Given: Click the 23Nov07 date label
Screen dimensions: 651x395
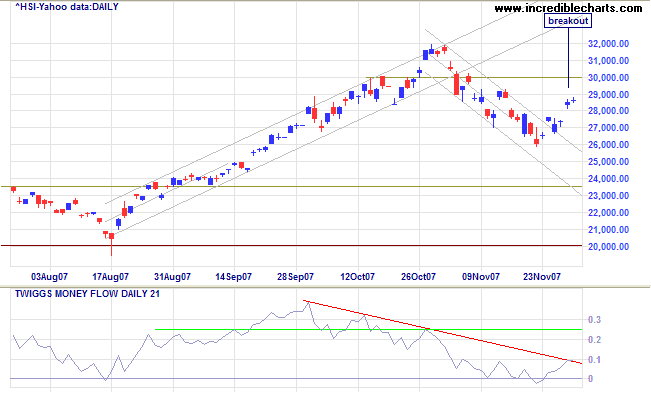Looking at the screenshot, I should tap(542, 277).
